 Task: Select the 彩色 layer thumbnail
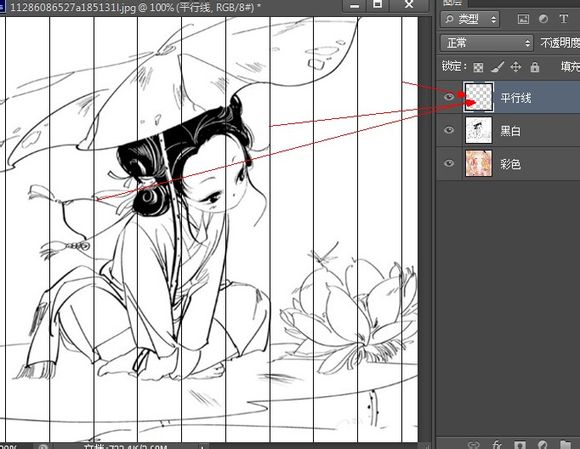pyautogui.click(x=479, y=163)
